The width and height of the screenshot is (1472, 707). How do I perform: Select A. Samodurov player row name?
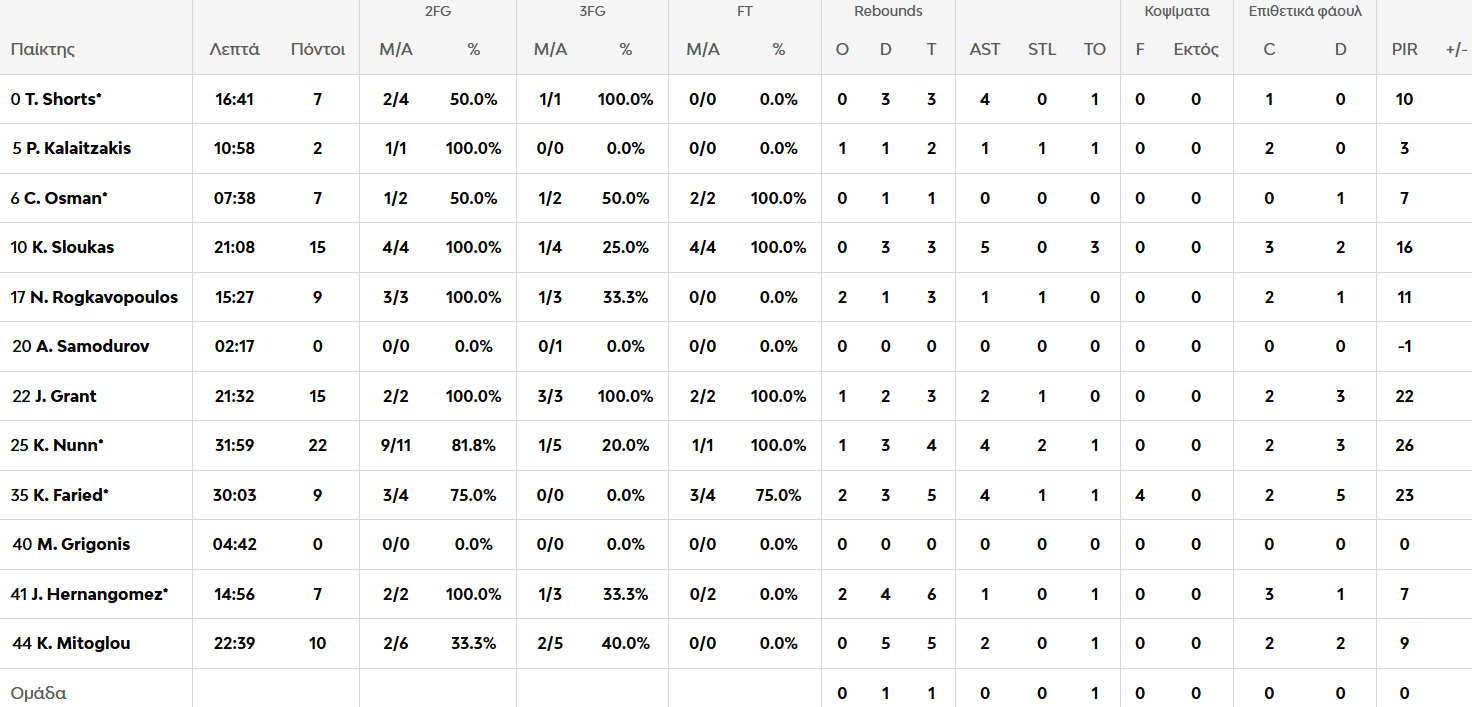[x=92, y=346]
